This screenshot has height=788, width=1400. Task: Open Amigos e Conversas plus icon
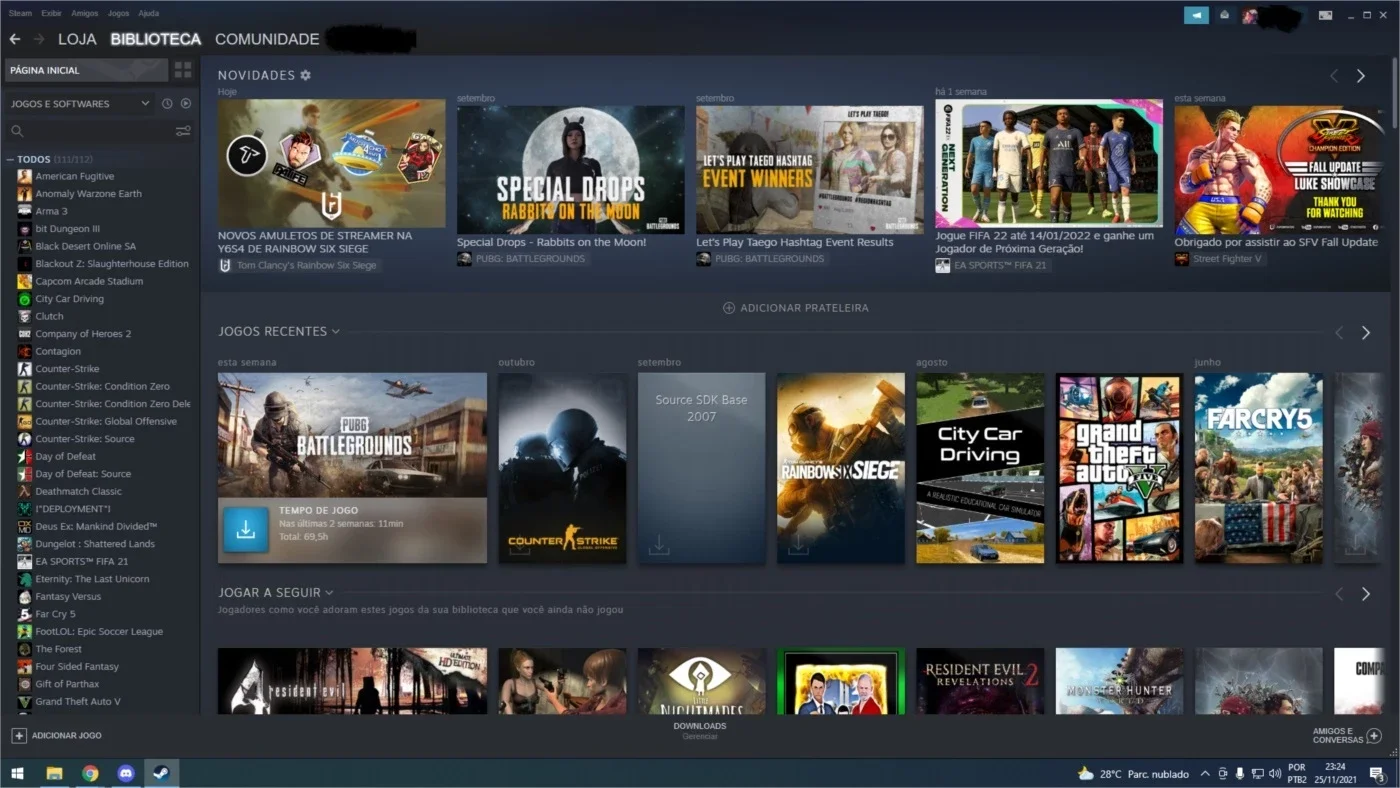(x=1374, y=736)
